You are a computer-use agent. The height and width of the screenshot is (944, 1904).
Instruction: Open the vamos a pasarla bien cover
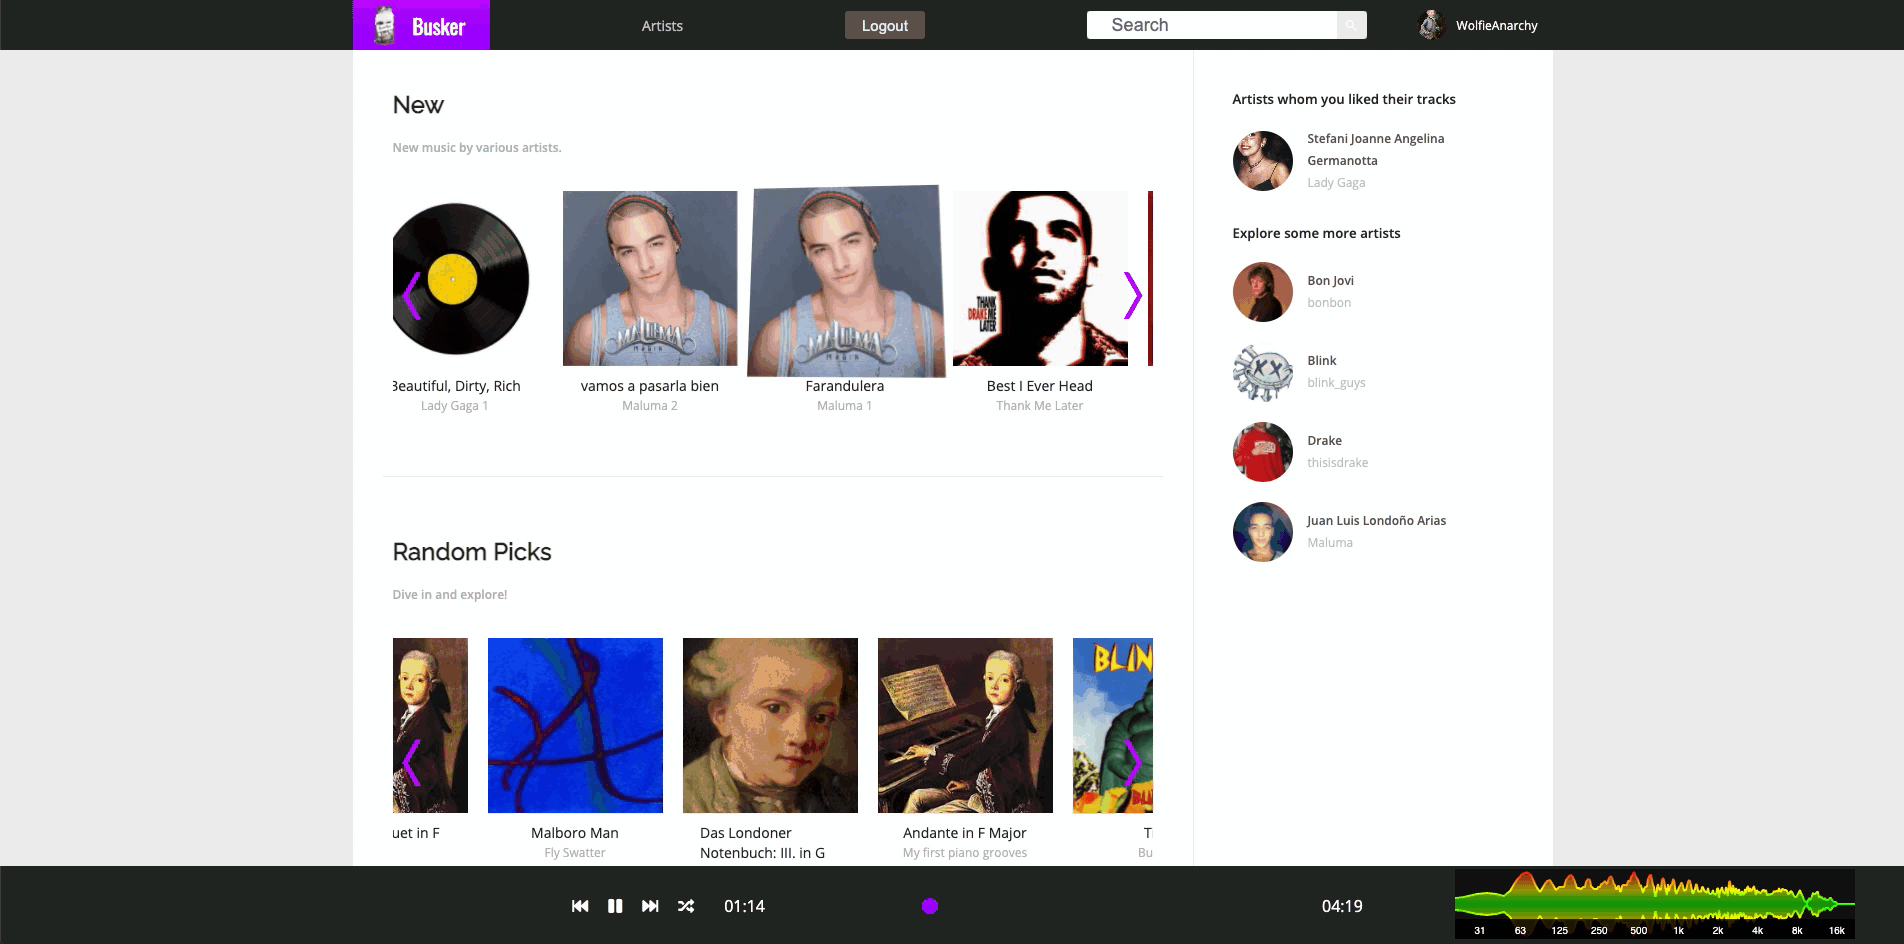[650, 278]
